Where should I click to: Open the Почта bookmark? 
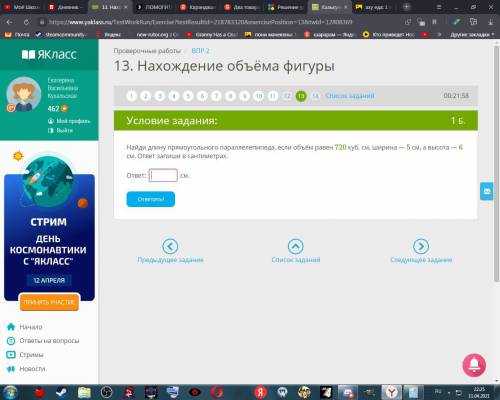[18, 34]
